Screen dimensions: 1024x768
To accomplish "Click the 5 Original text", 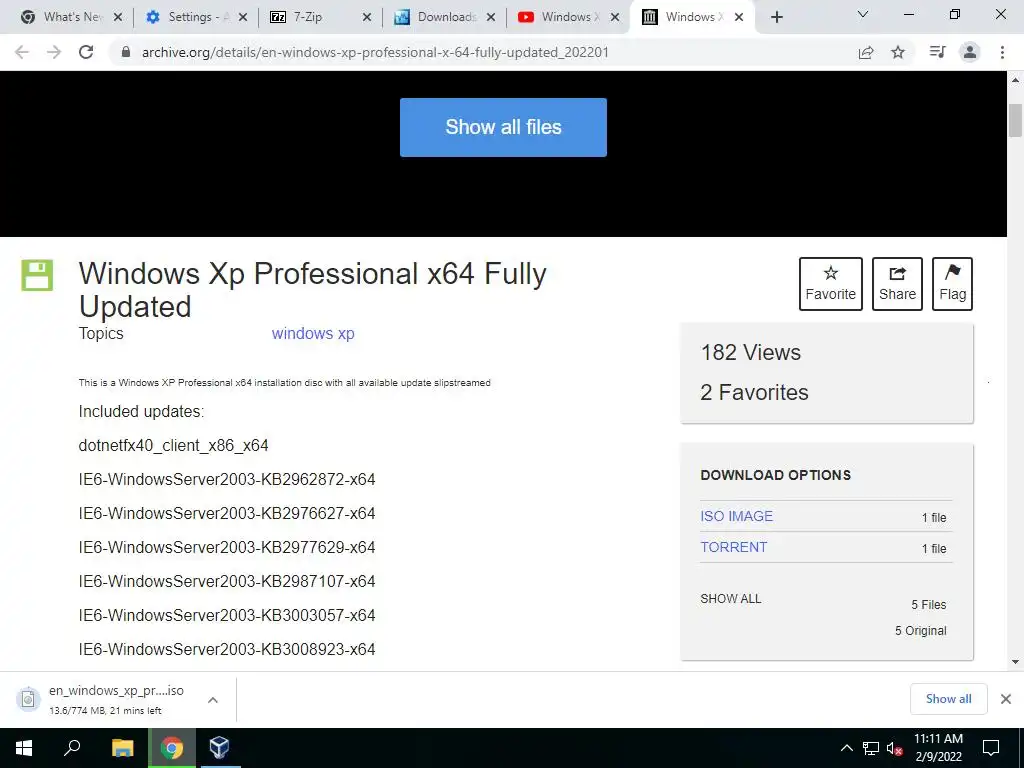I will click(x=921, y=631).
